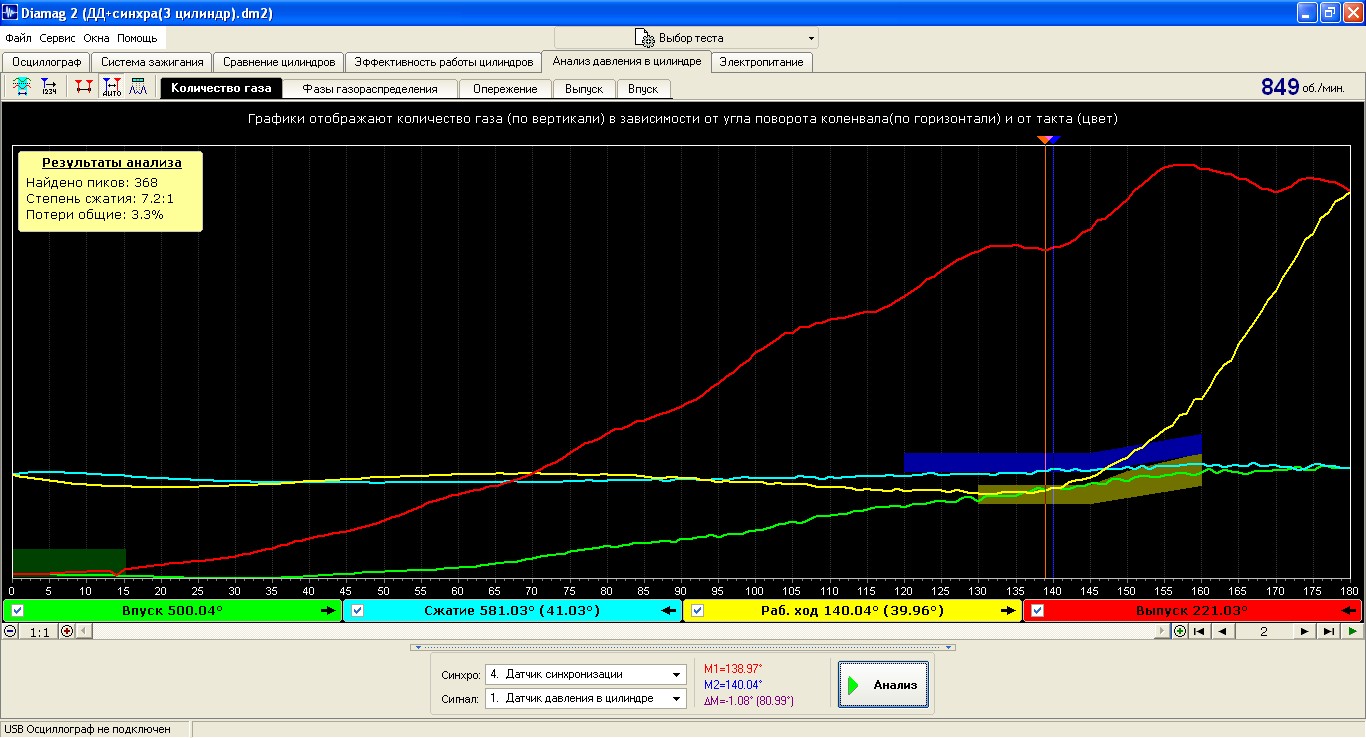The height and width of the screenshot is (738, 1366).
Task: Toggle the Сжатие stroke checkbox
Action: [x=358, y=611]
